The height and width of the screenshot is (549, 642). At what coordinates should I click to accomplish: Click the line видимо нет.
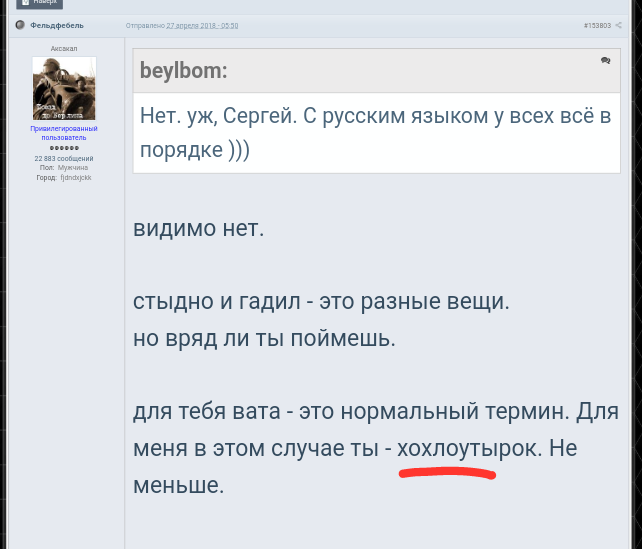pos(198,228)
